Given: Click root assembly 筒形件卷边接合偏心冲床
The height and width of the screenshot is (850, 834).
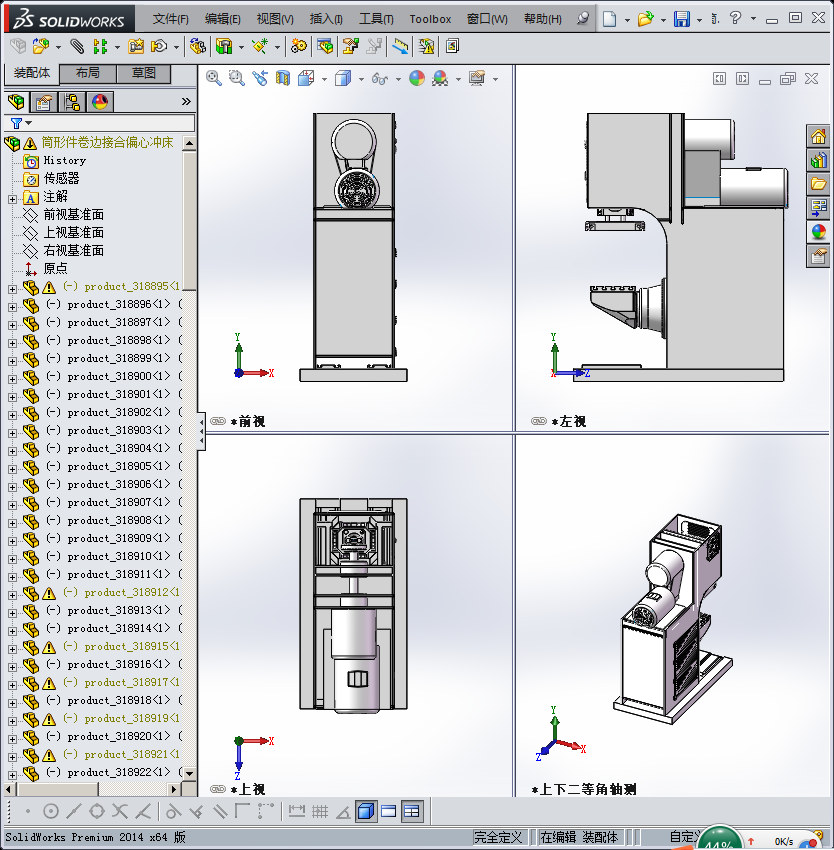Looking at the screenshot, I should point(107,143).
